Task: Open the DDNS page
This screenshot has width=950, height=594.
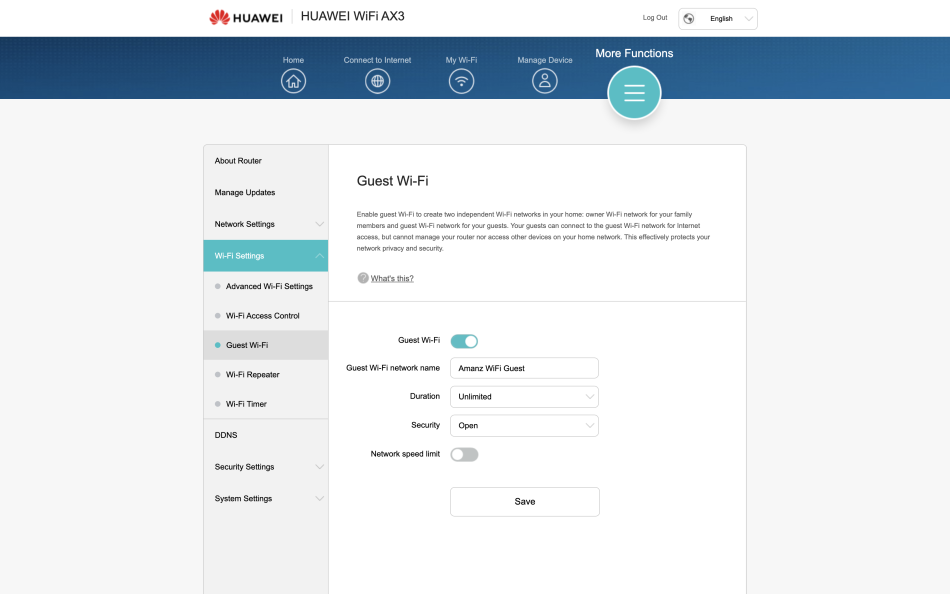Action: pyautogui.click(x=266, y=435)
